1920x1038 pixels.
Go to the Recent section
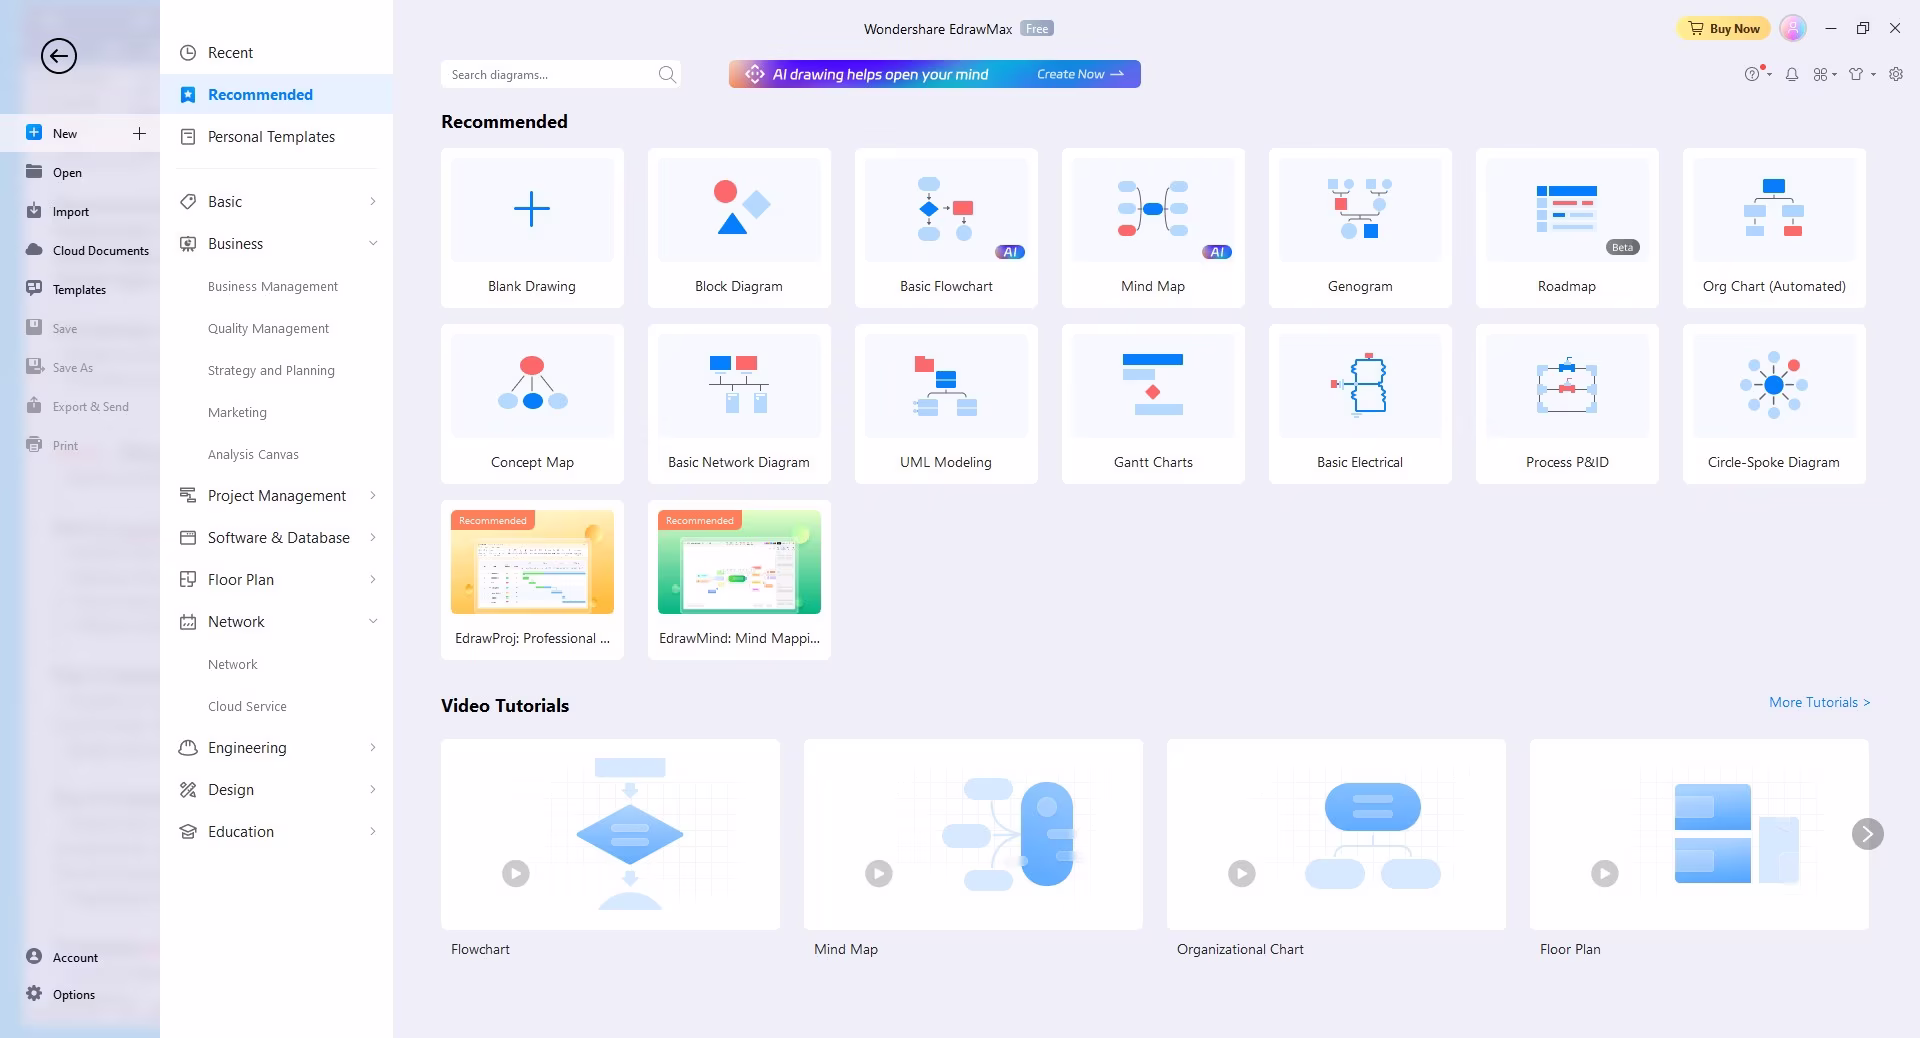pyautogui.click(x=277, y=53)
